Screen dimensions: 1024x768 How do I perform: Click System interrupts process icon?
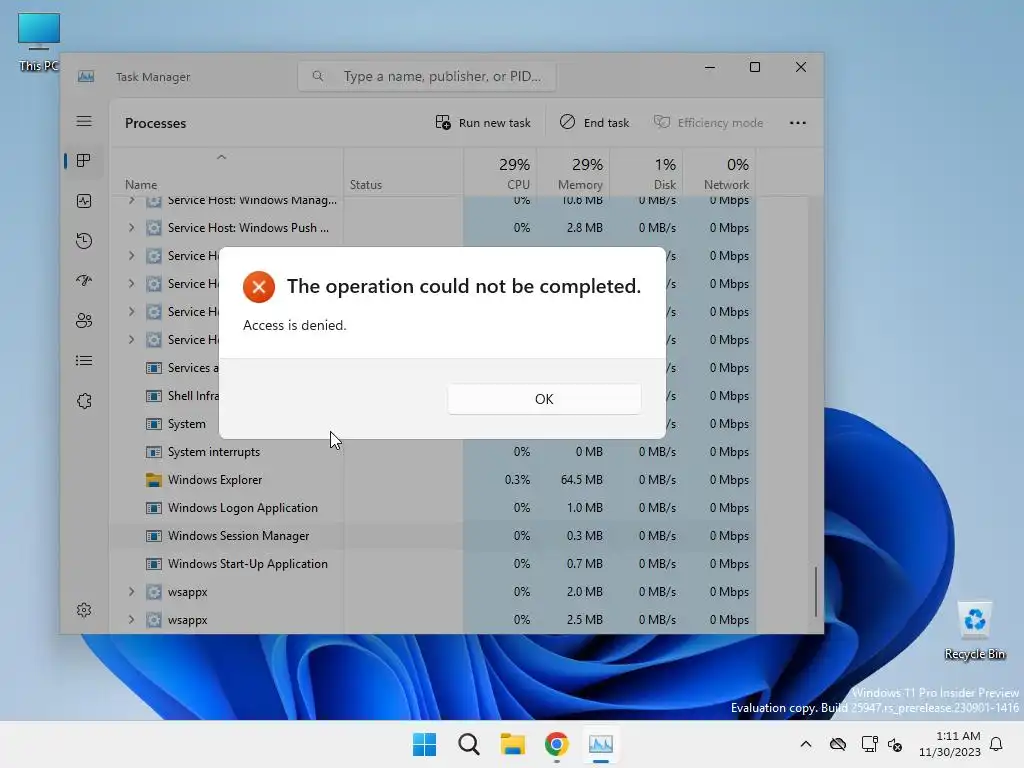[153, 452]
